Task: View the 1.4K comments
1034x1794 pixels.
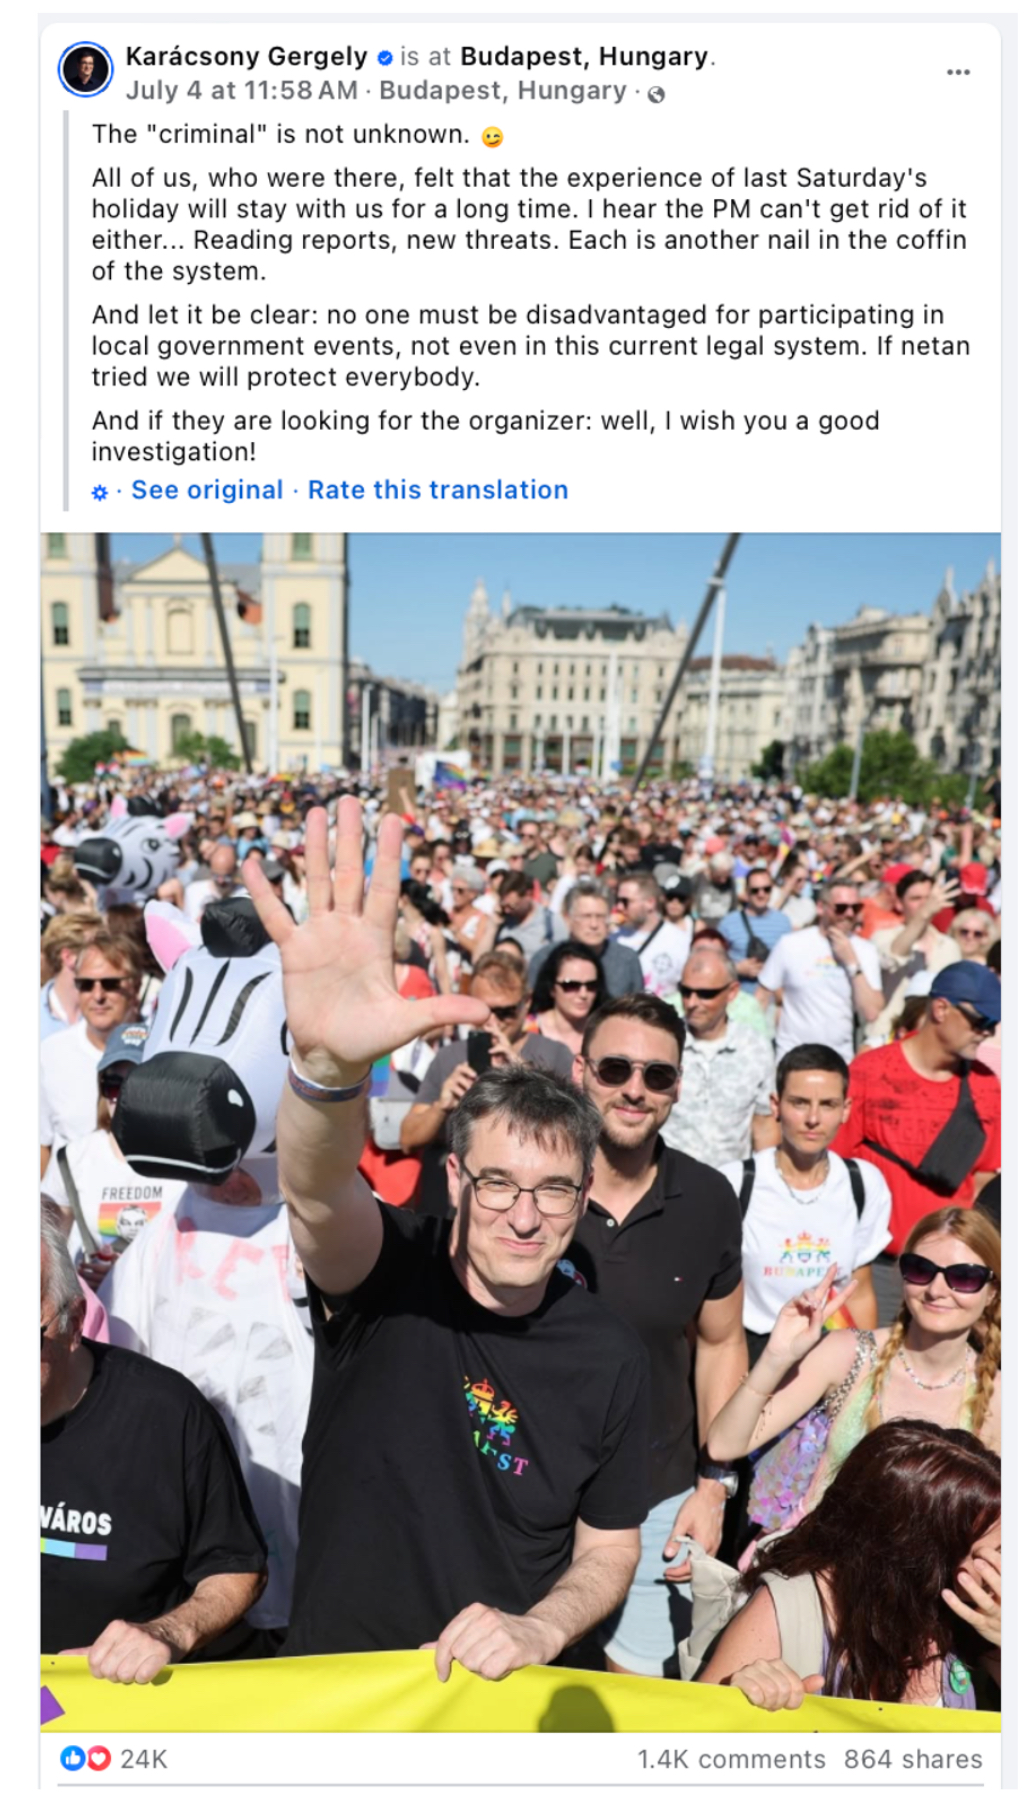Action: (x=731, y=1759)
